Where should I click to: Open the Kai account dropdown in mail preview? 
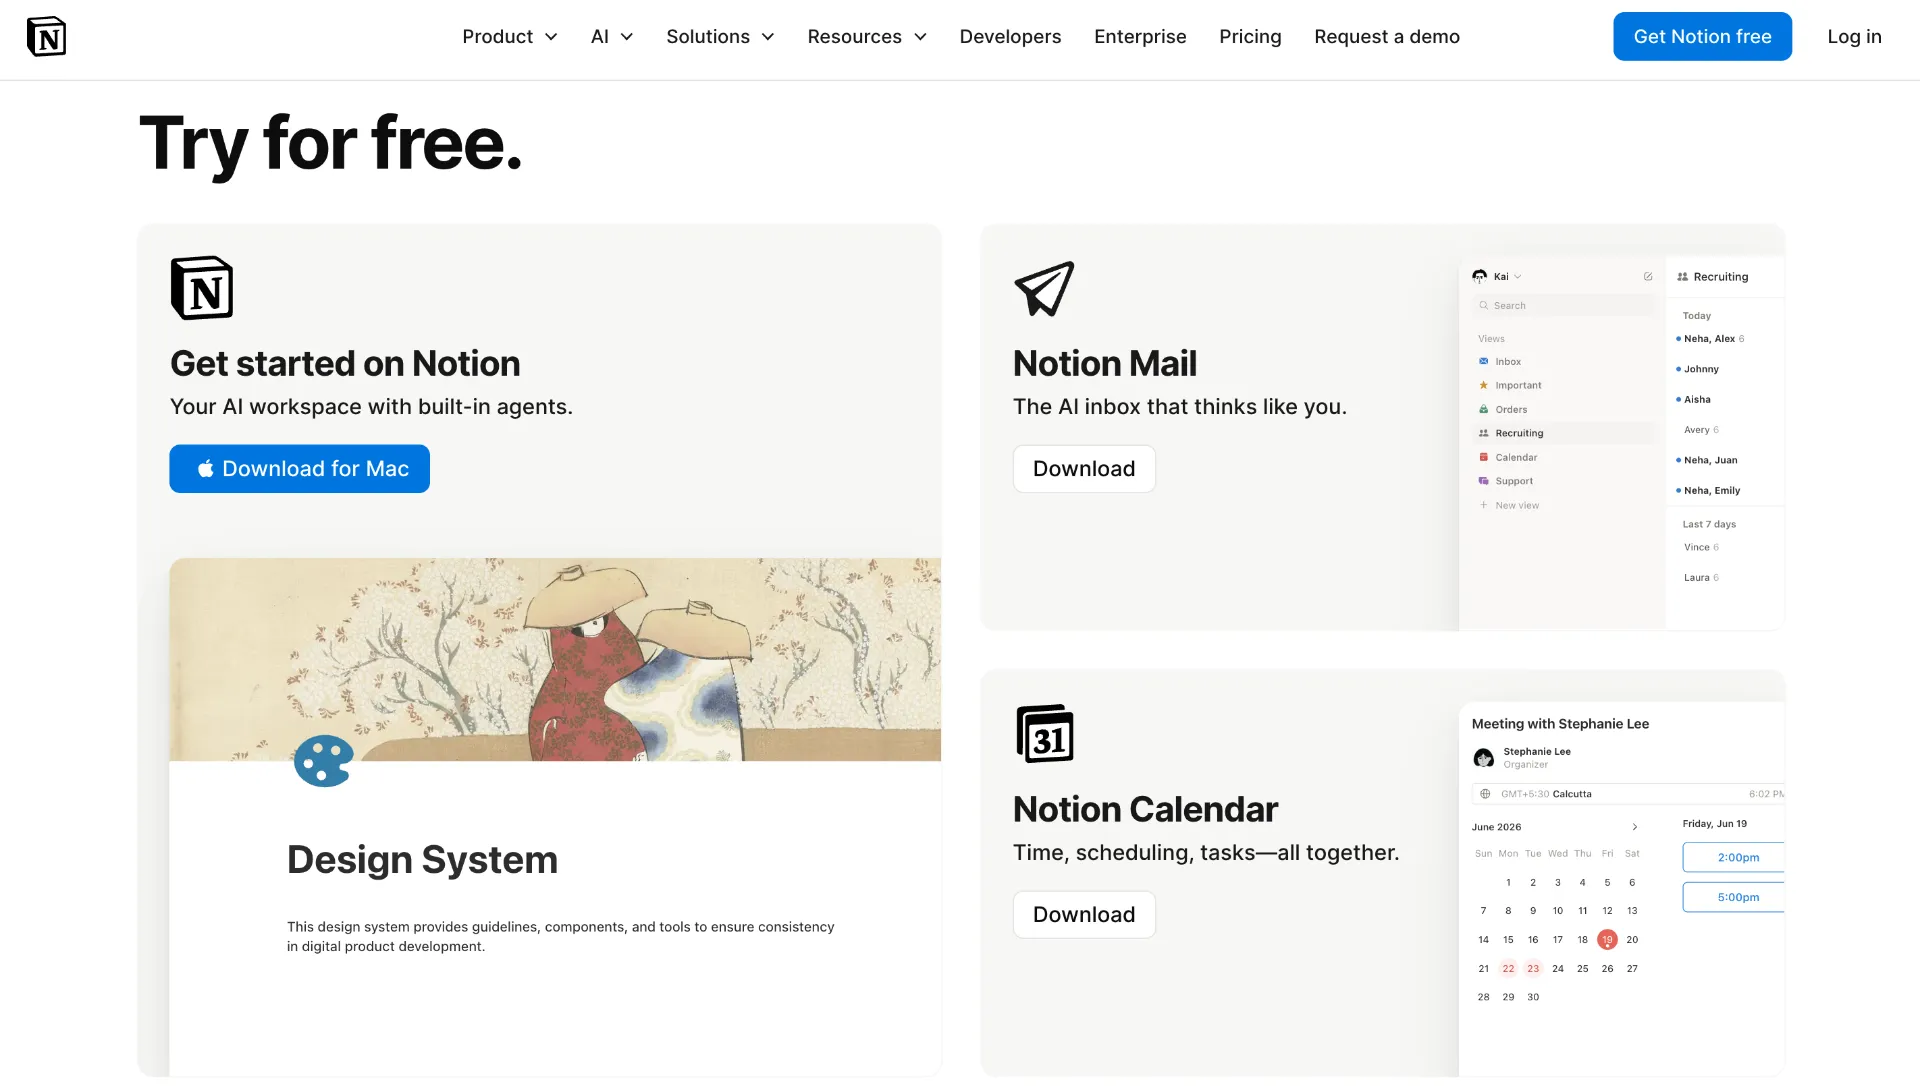(x=1497, y=277)
